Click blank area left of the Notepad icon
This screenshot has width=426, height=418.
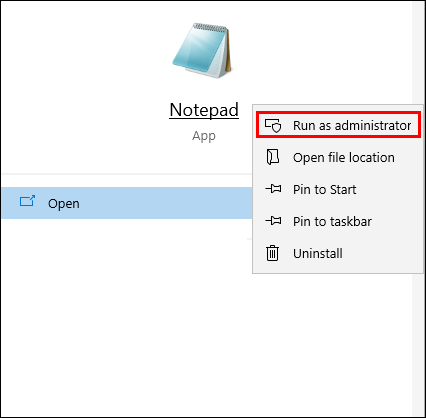(x=83, y=50)
